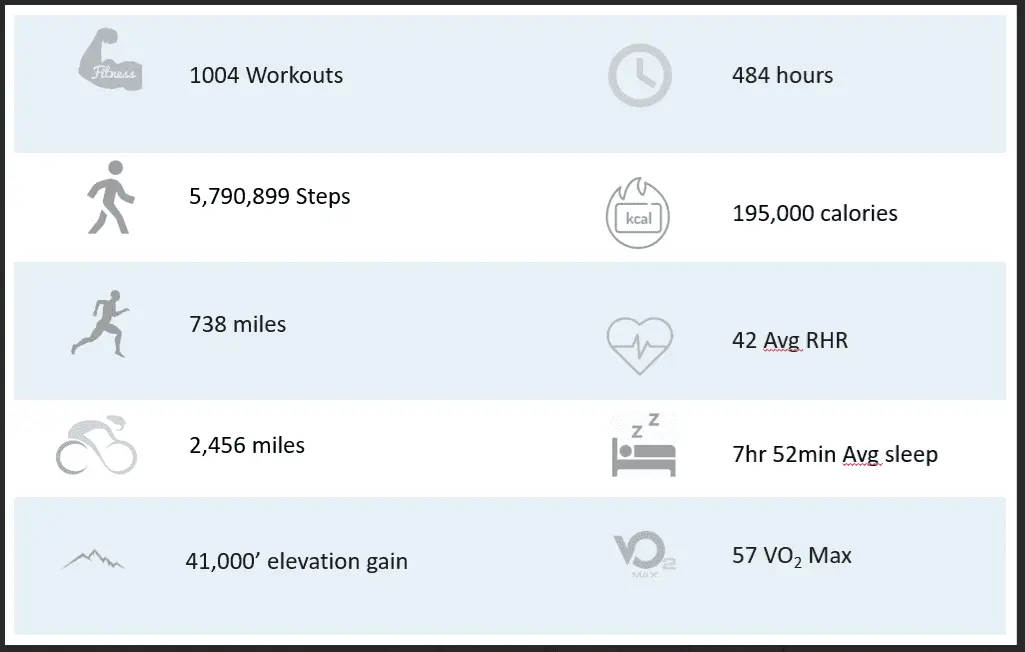Select the '2,456 miles' cycling distance
This screenshot has width=1025, height=652.
[247, 445]
